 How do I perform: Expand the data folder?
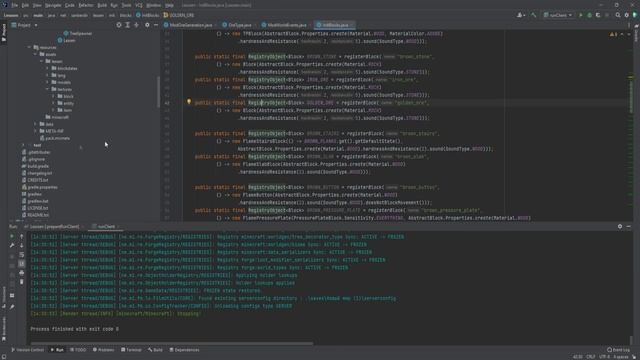tap(36, 124)
